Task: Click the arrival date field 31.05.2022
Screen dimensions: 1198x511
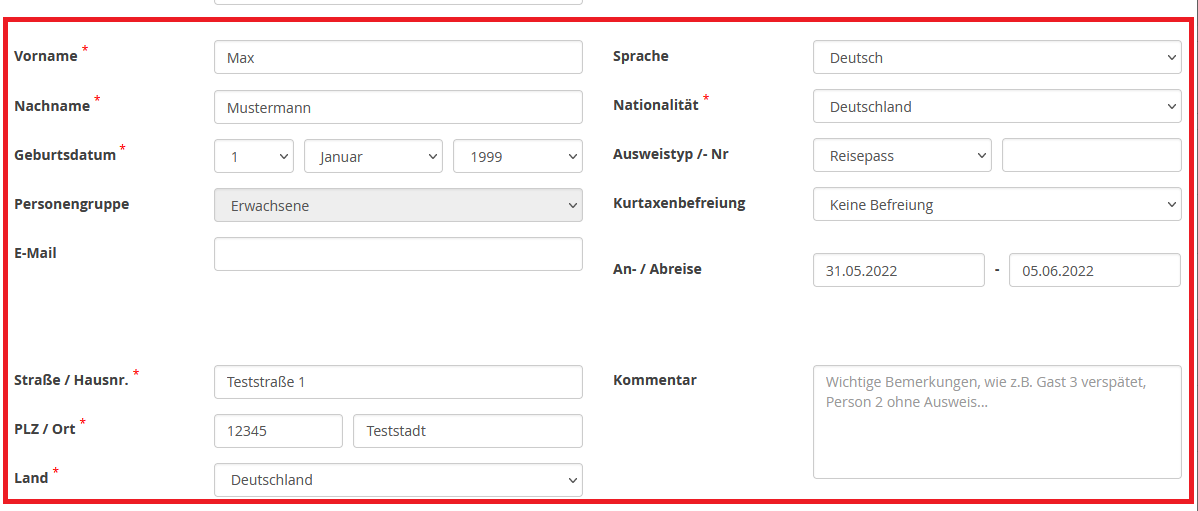Action: tap(898, 270)
